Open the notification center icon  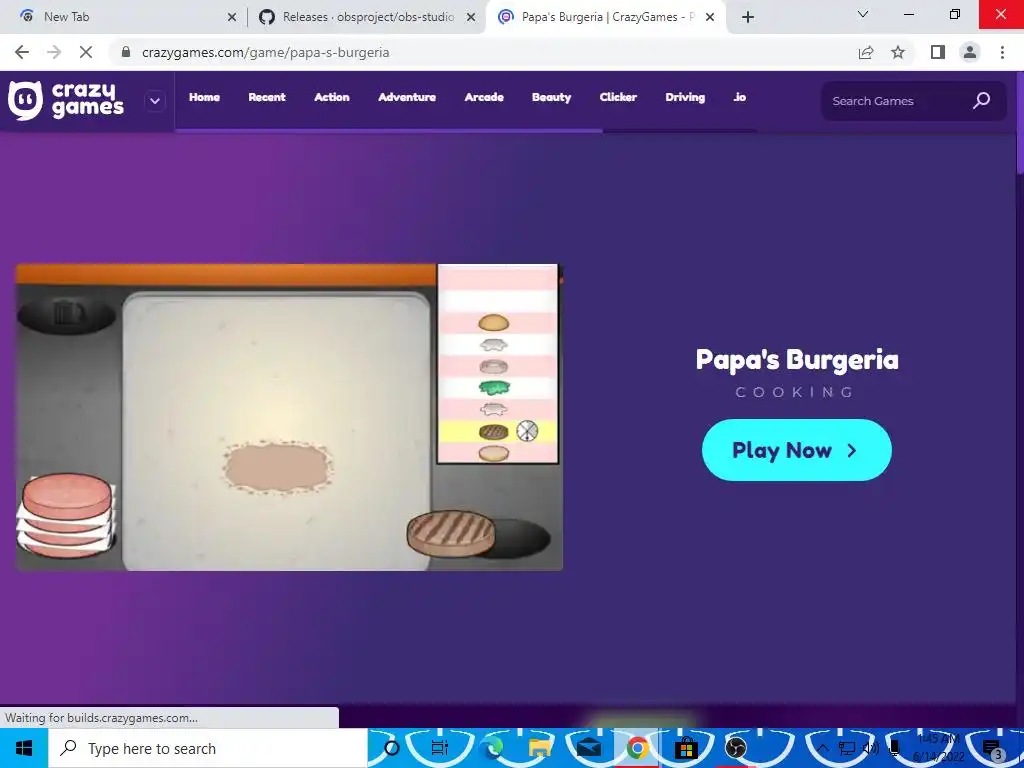pyautogui.click(x=992, y=749)
